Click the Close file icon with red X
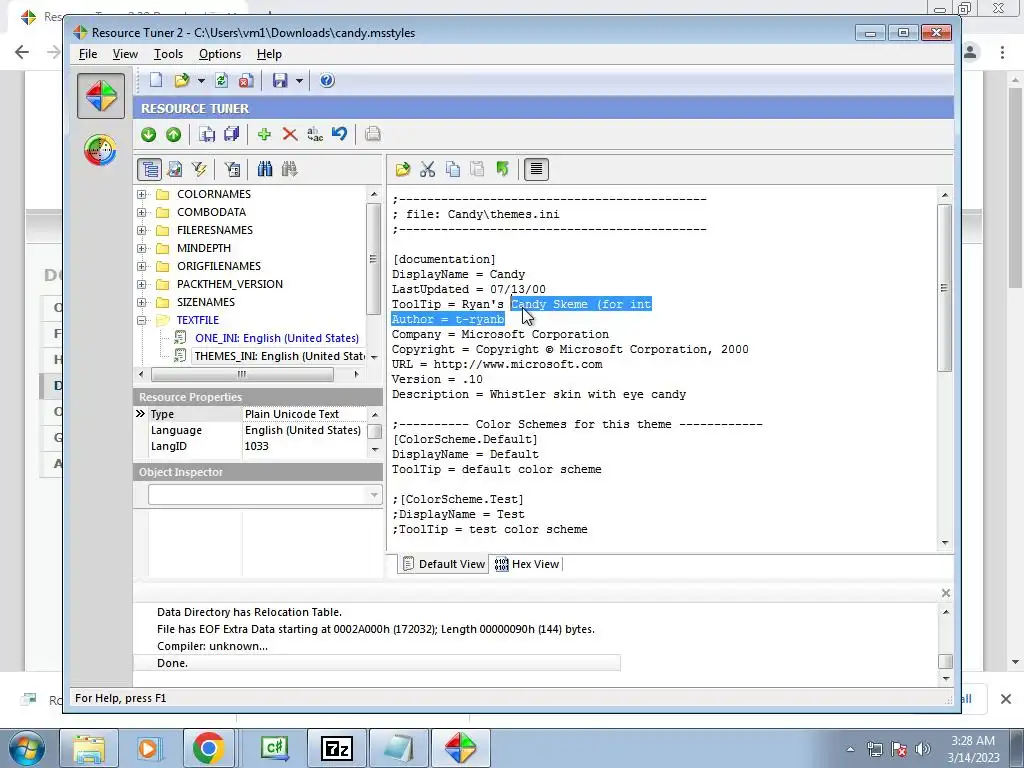This screenshot has width=1024, height=768. 246,80
